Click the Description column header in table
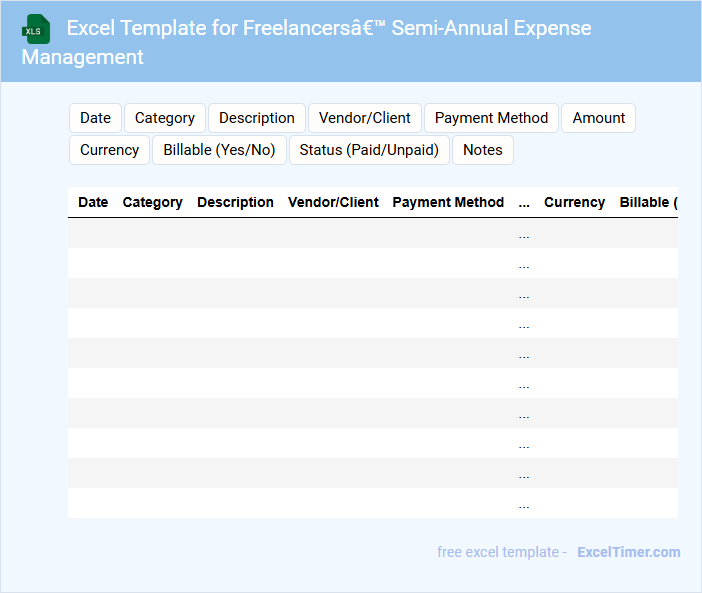702x593 pixels. pos(235,202)
